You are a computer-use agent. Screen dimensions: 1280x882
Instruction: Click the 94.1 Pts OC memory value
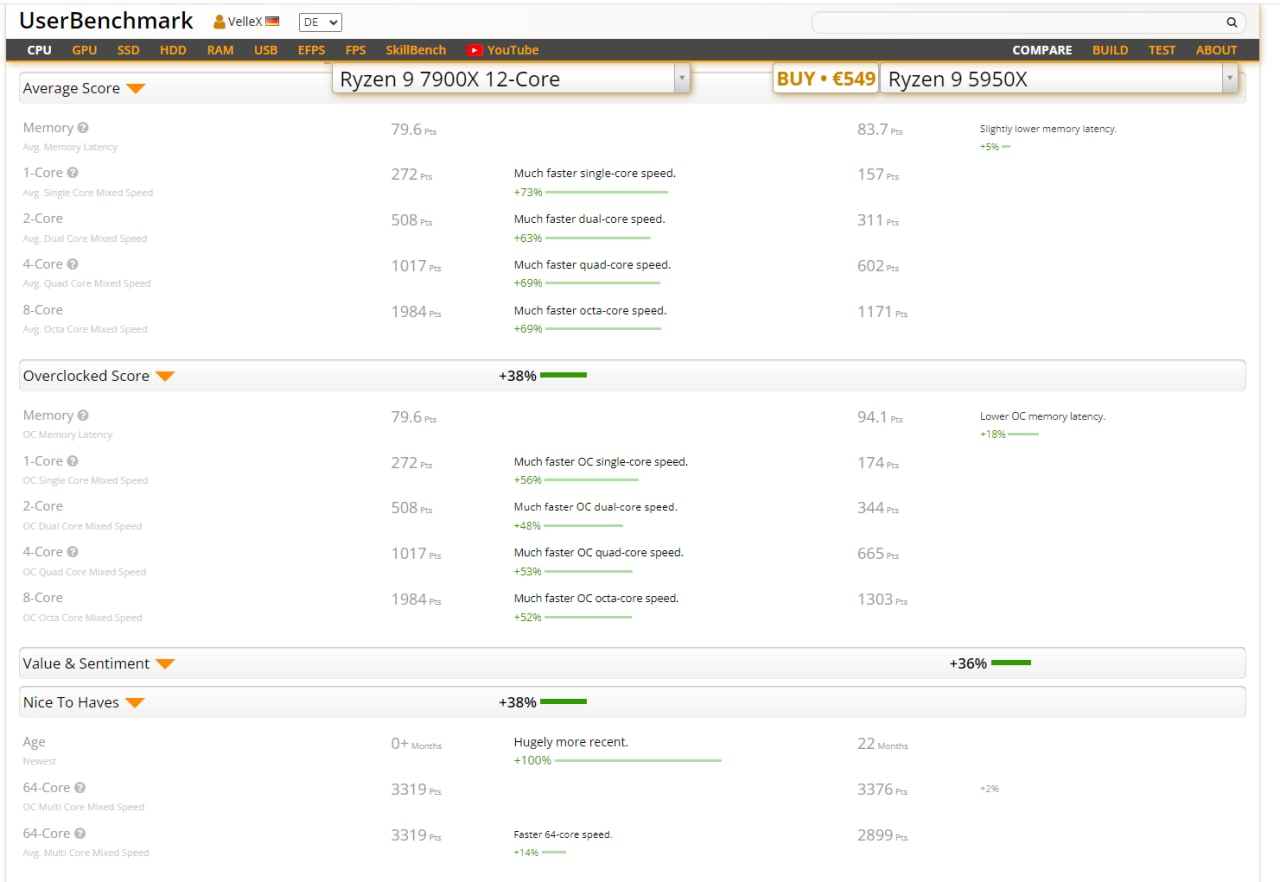pyautogui.click(x=880, y=417)
